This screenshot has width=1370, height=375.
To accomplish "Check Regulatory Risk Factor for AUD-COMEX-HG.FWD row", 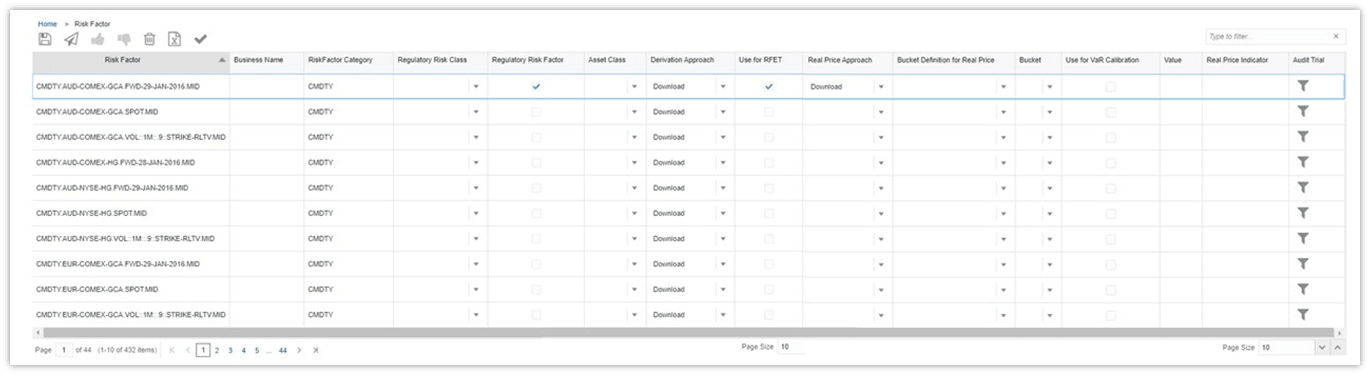I will point(536,162).
